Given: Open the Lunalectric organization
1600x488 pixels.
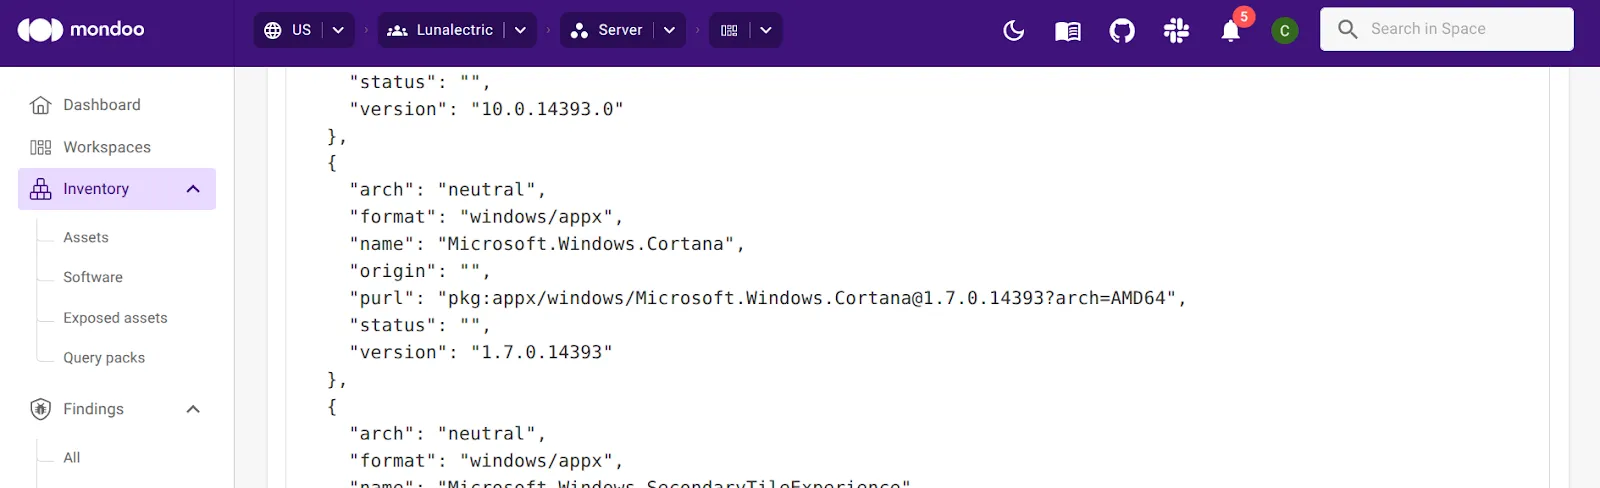Looking at the screenshot, I should coord(454,30).
